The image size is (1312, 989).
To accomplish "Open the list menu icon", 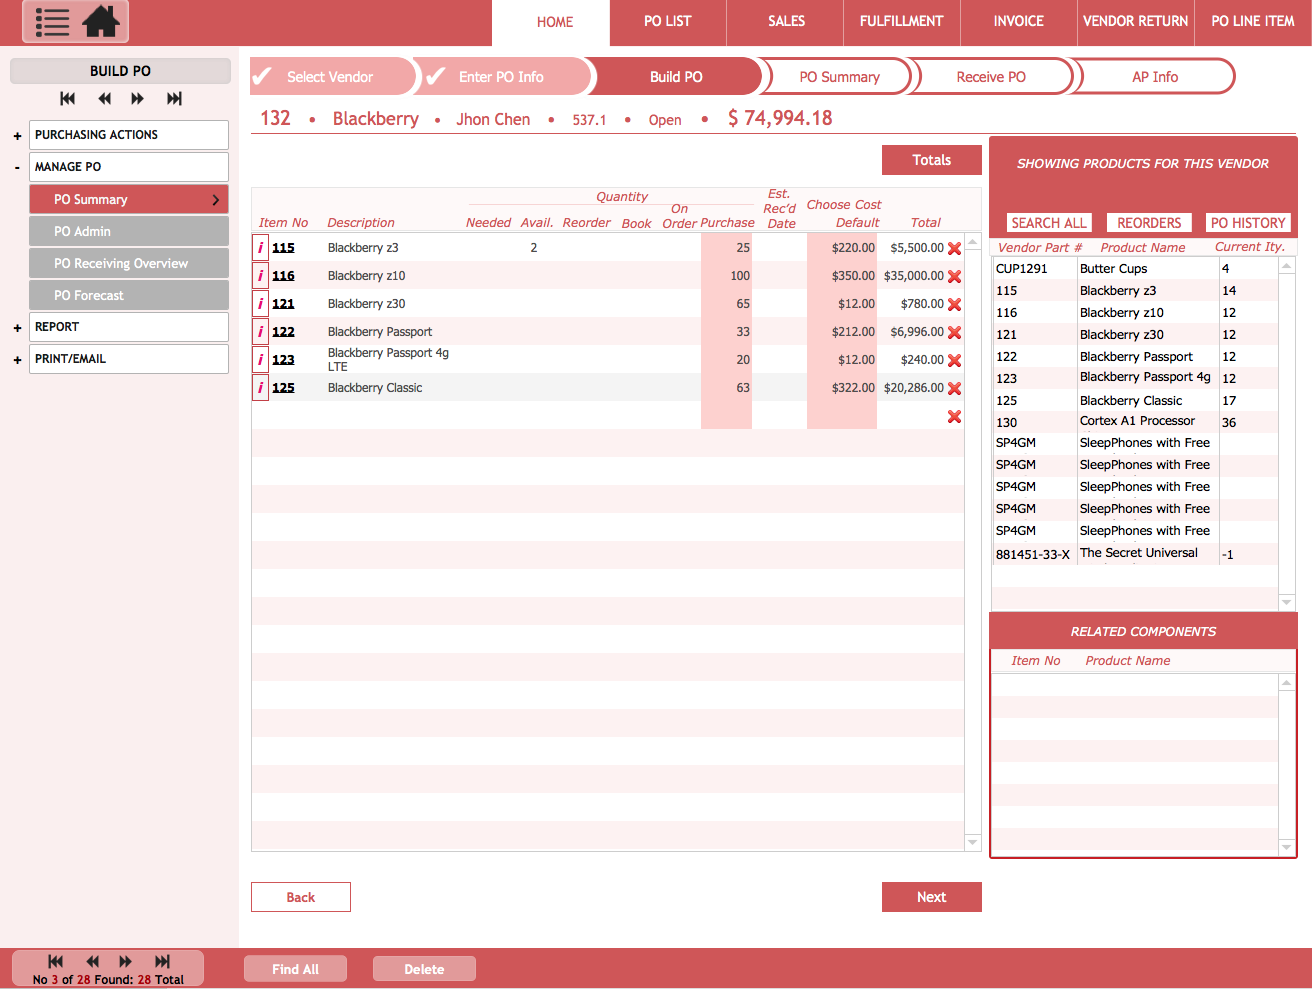I will pyautogui.click(x=52, y=21).
